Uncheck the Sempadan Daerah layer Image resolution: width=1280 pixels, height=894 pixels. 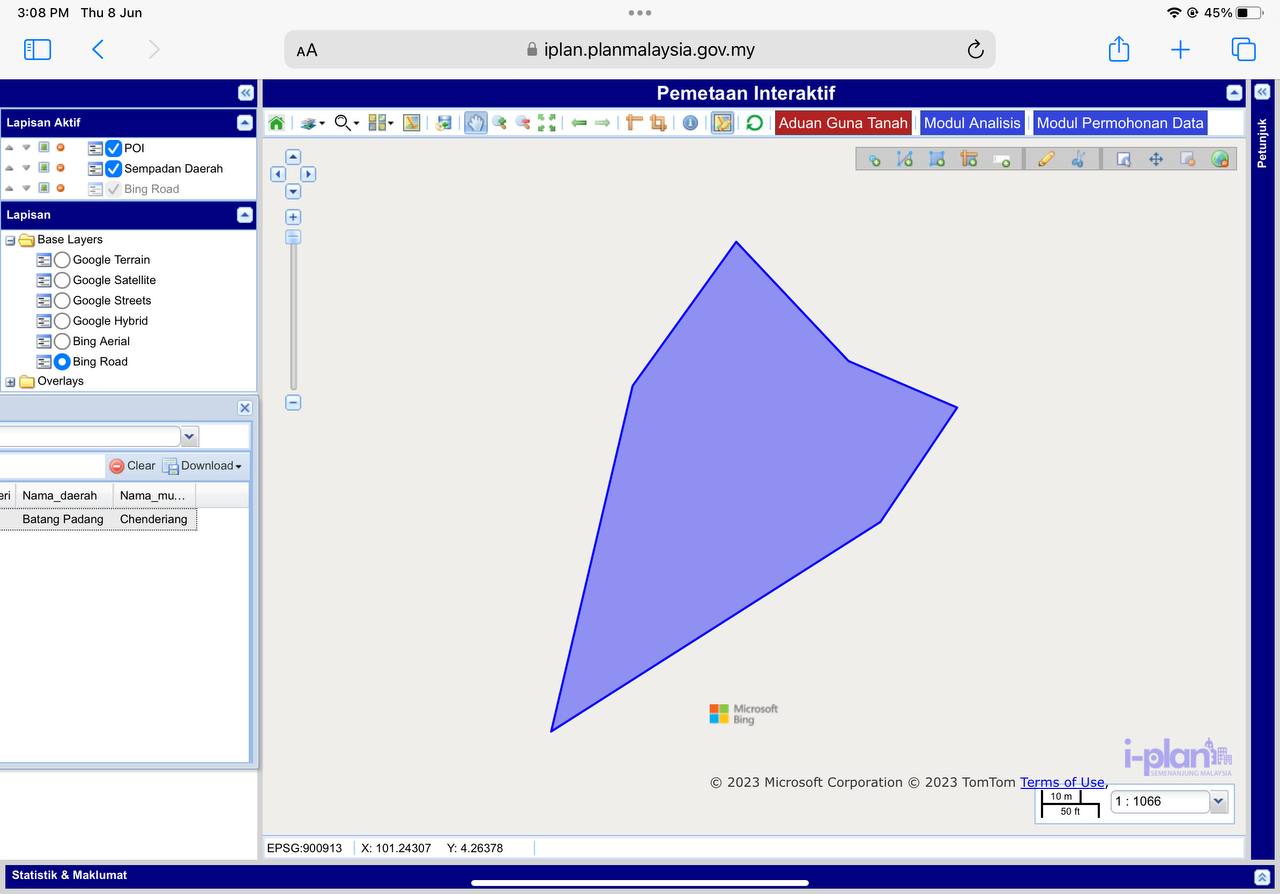pyautogui.click(x=114, y=169)
